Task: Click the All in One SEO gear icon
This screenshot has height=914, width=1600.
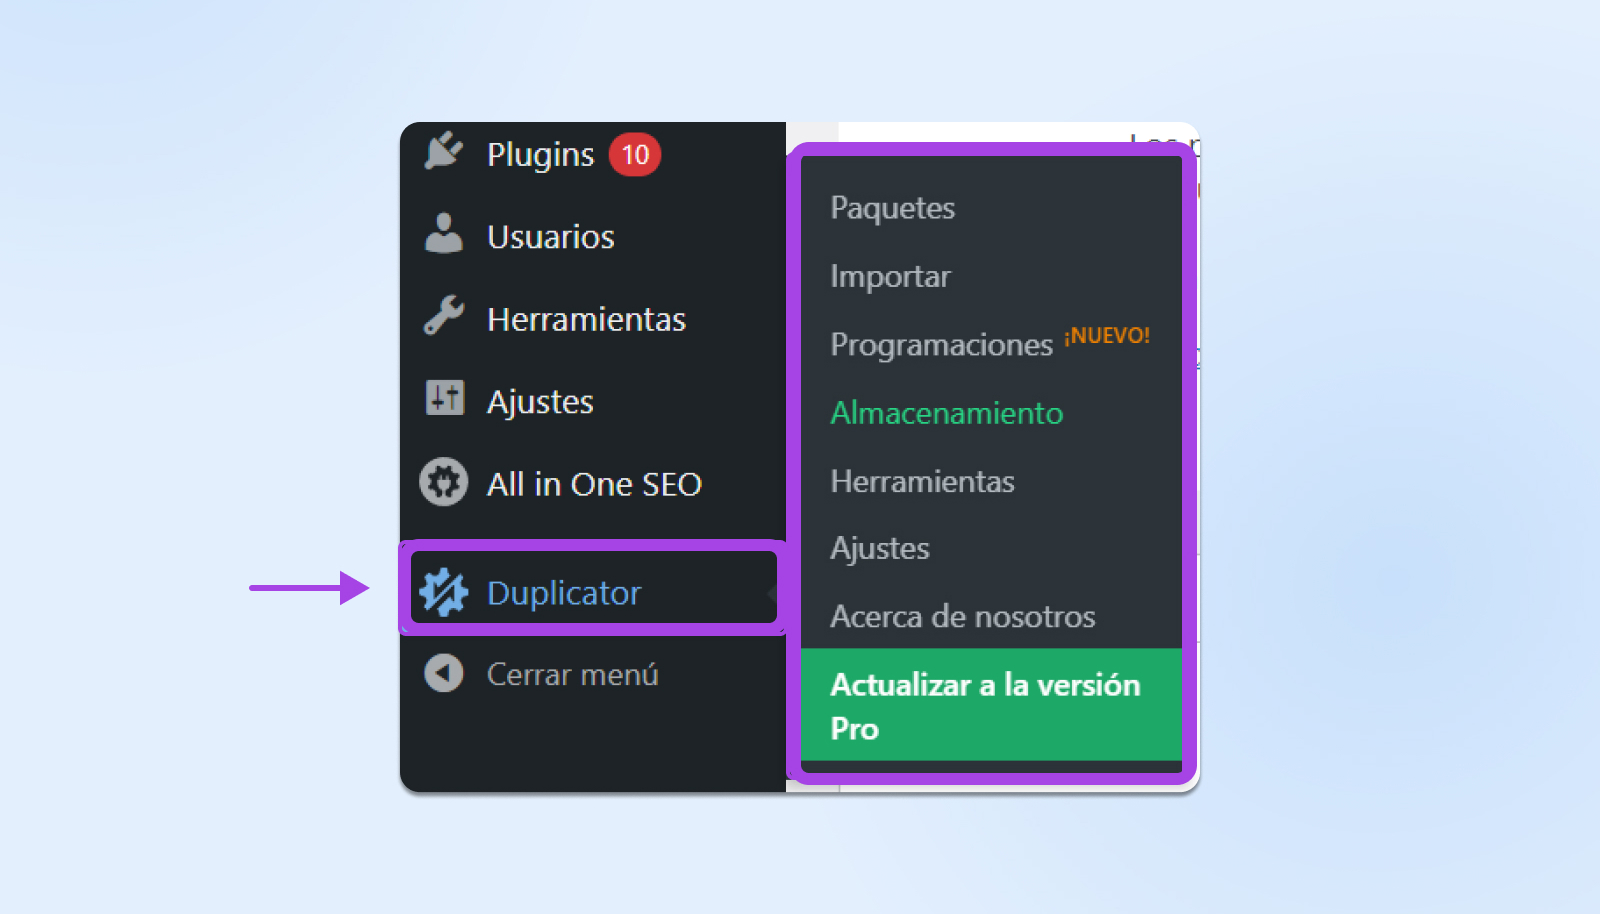Action: coord(444,482)
